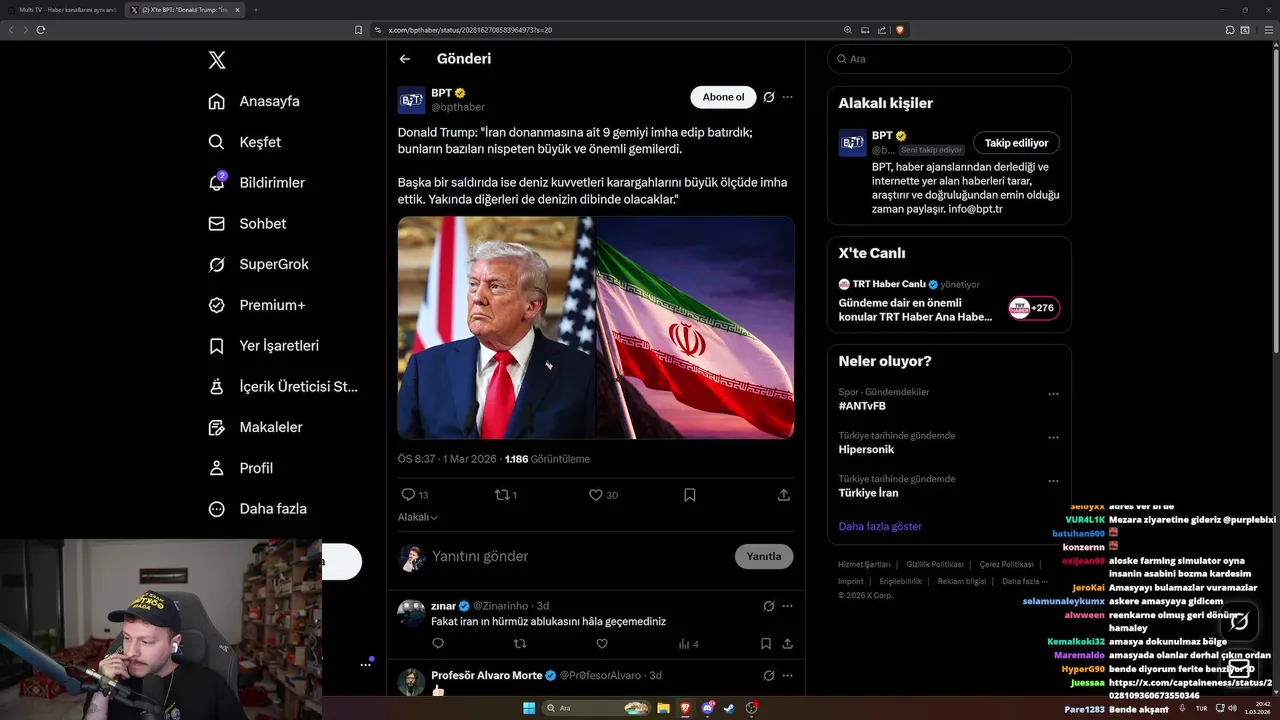The height and width of the screenshot is (720, 1280).
Task: Open three-dot menu on Profesör Alvaro reply
Action: tap(788, 676)
